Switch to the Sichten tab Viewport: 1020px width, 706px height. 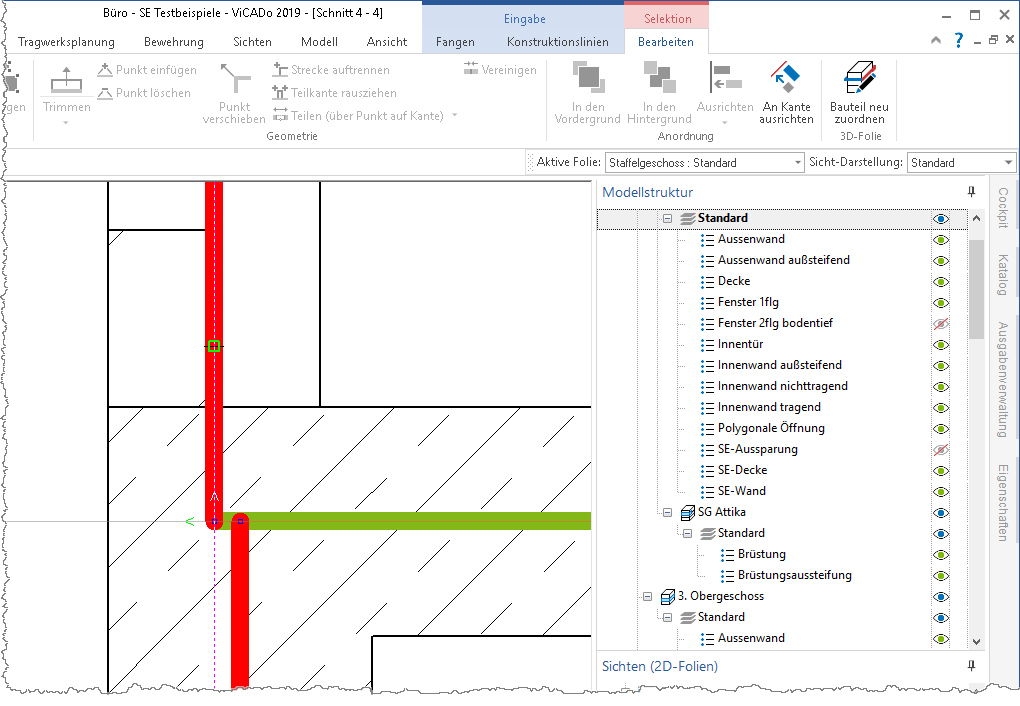252,42
